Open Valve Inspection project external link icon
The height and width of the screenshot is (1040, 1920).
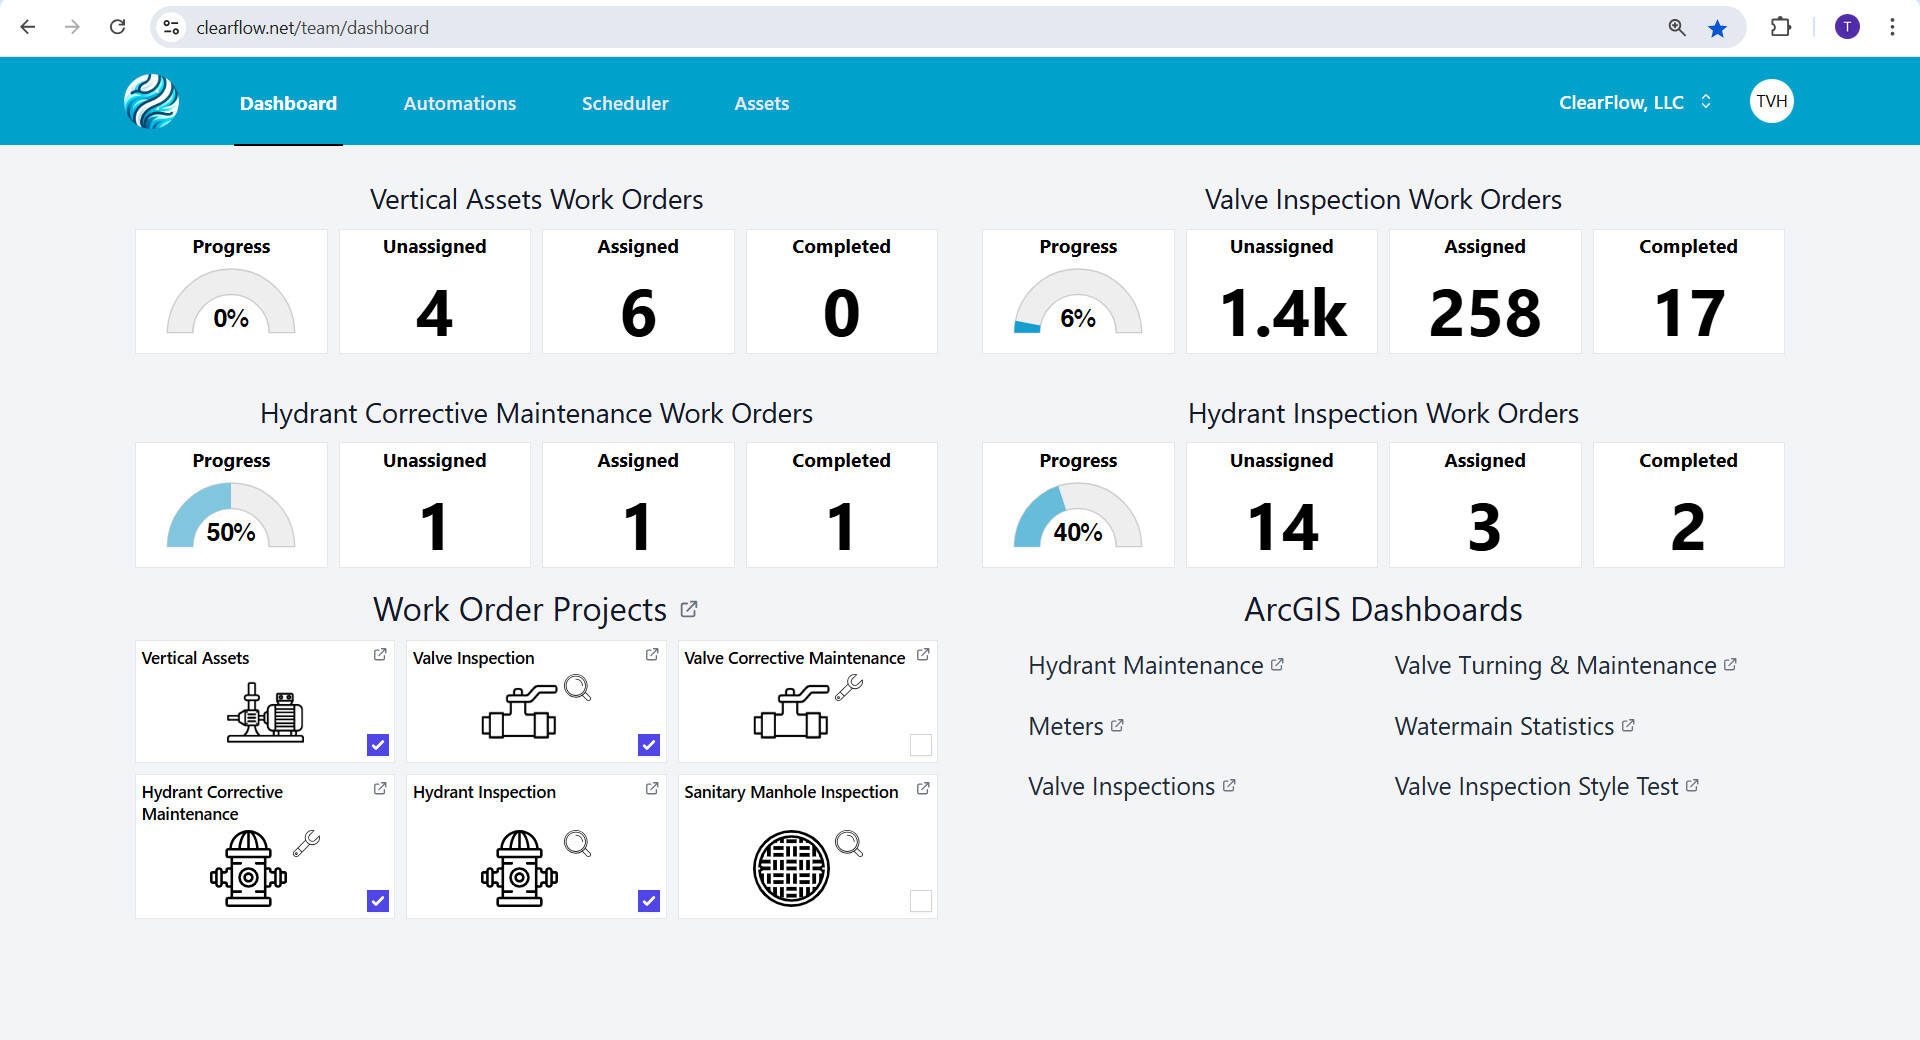pos(652,654)
